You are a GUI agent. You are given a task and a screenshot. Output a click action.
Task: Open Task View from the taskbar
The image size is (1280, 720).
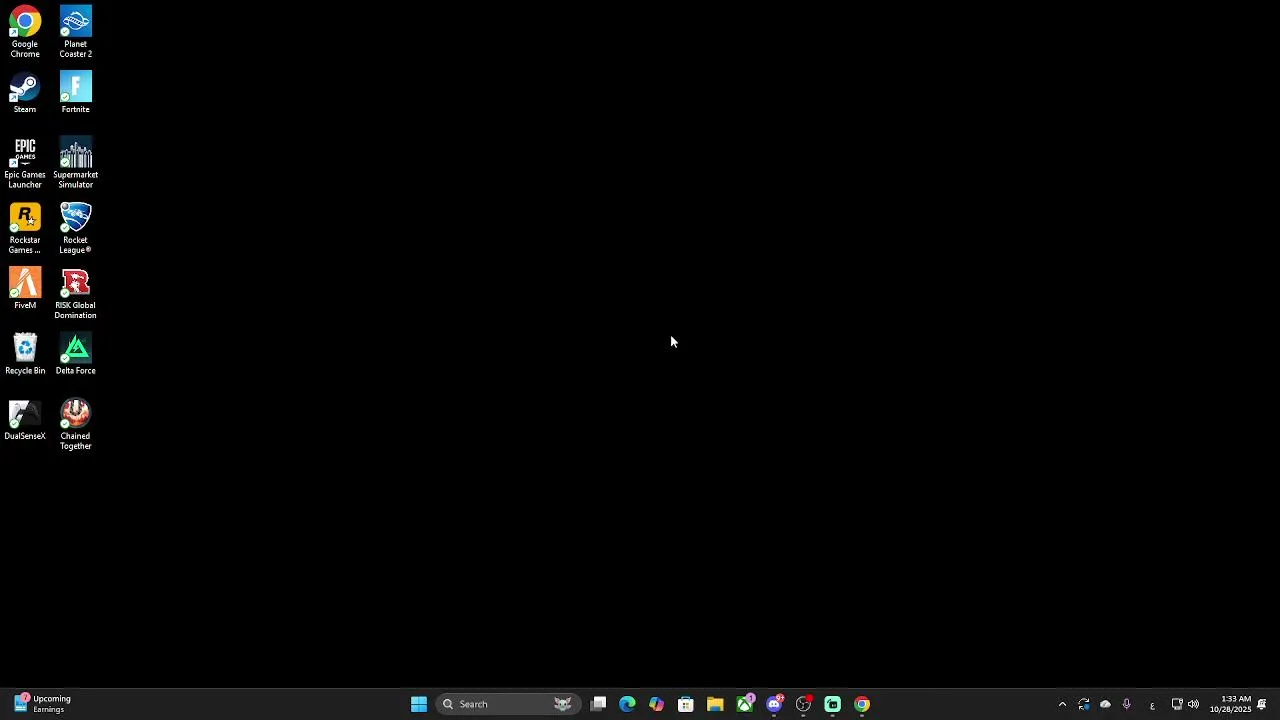(x=598, y=704)
